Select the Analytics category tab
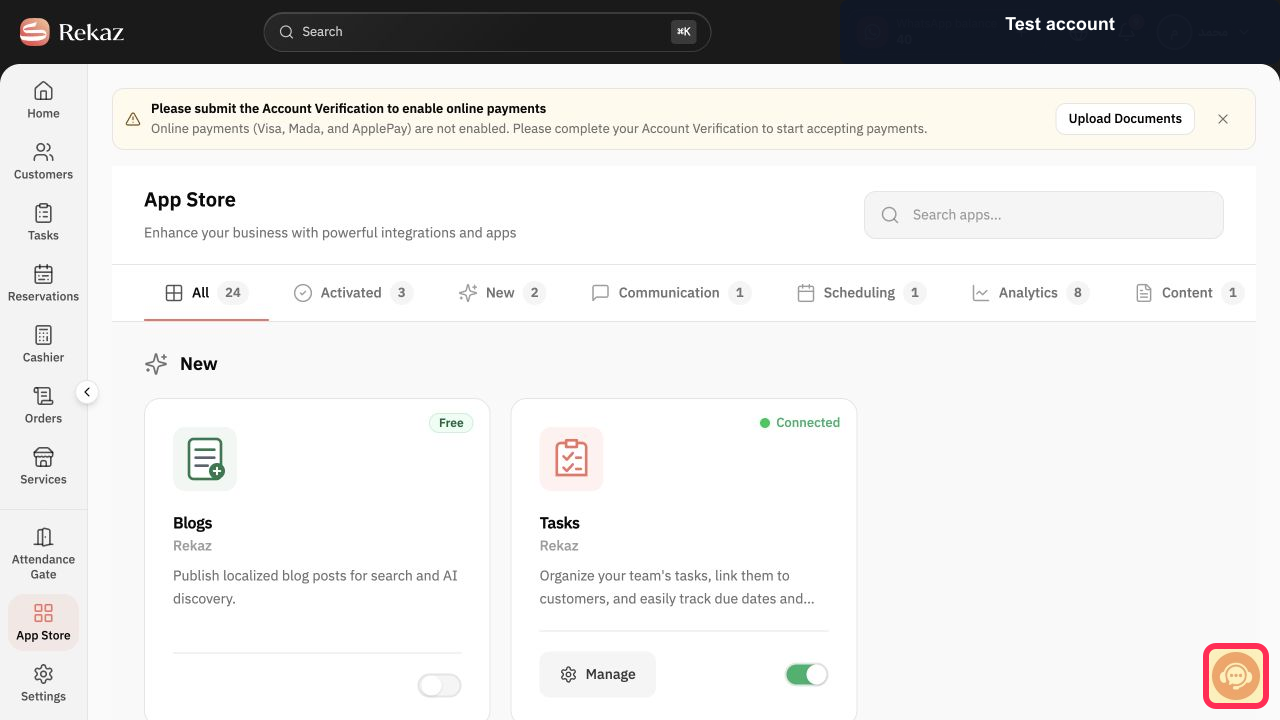This screenshot has width=1280, height=720. point(1030,293)
